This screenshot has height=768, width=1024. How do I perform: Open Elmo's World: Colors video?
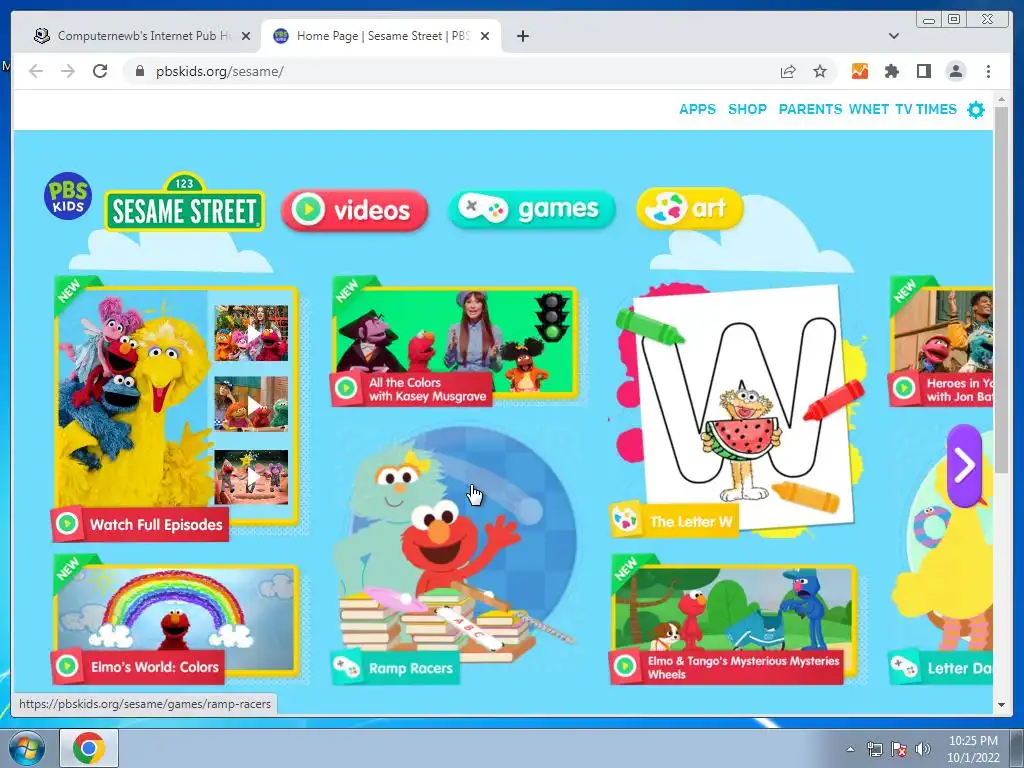click(x=176, y=620)
